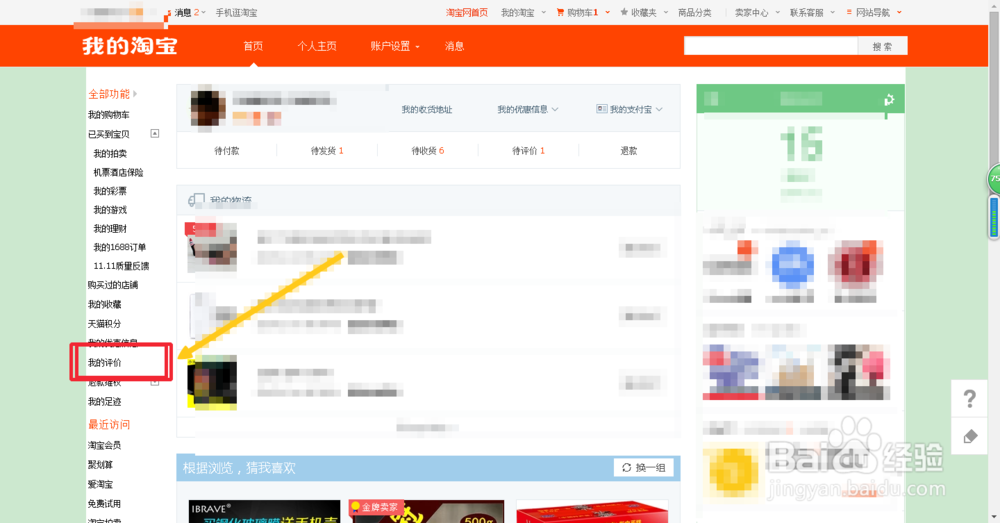Click the 我的物流 truck icon
This screenshot has height=523, width=1000.
tap(196, 200)
